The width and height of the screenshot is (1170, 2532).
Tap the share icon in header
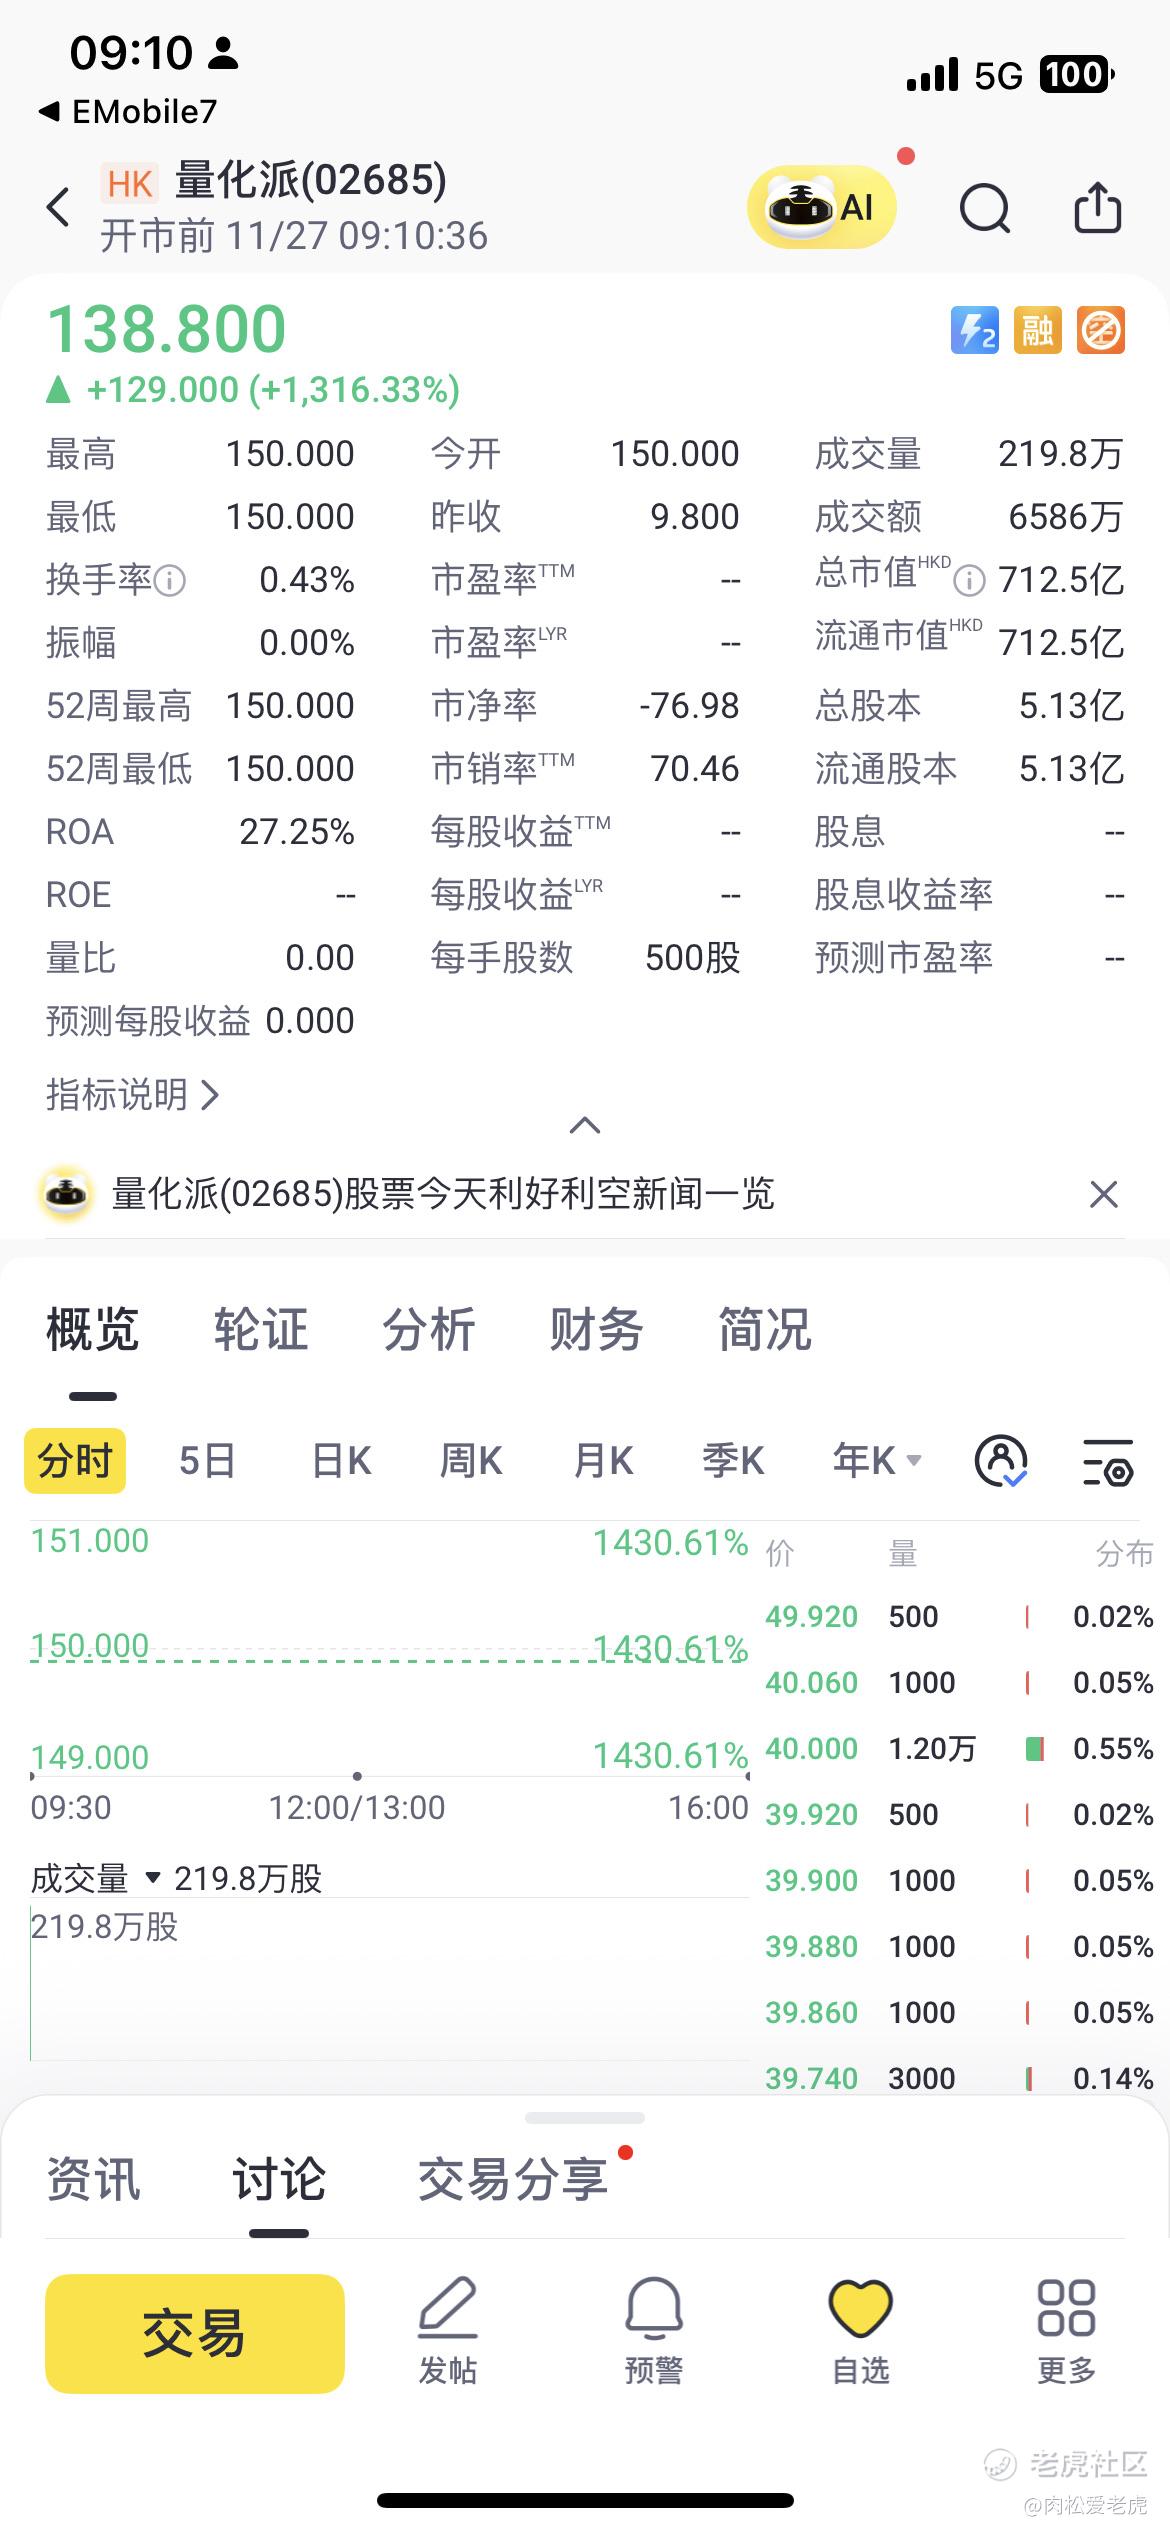1097,207
